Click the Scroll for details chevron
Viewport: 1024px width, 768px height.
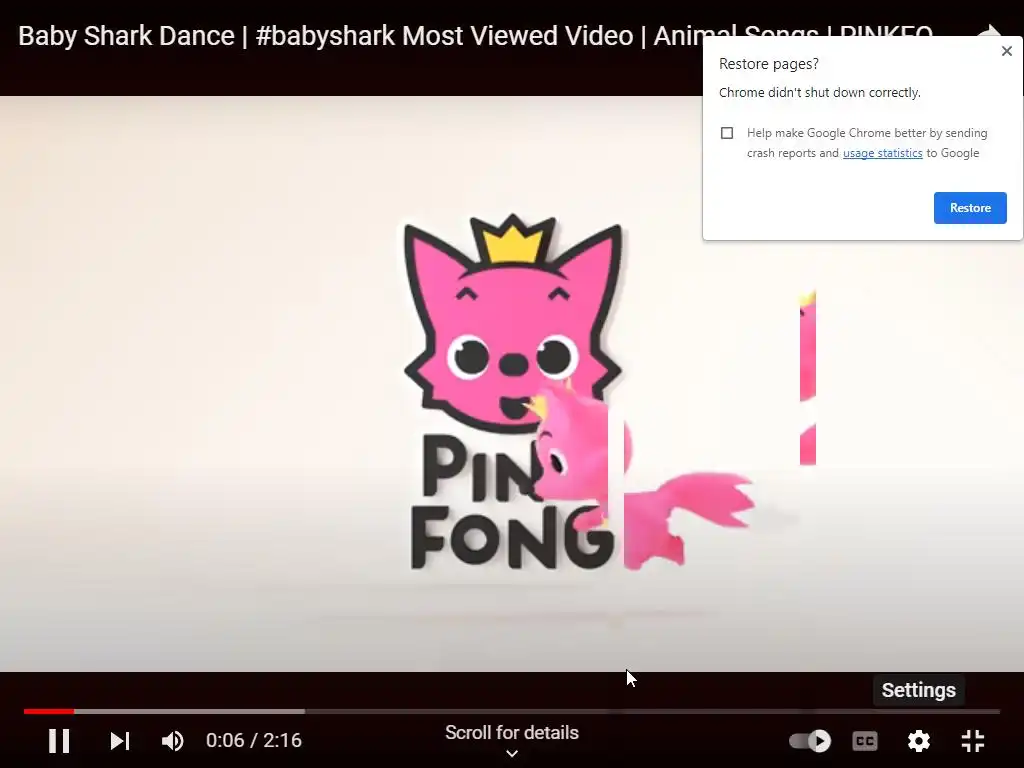(512, 754)
